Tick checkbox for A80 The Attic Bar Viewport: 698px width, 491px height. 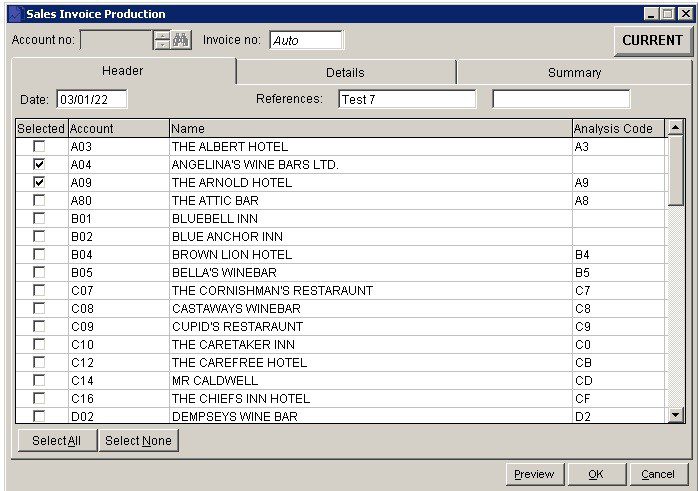pyautogui.click(x=39, y=200)
